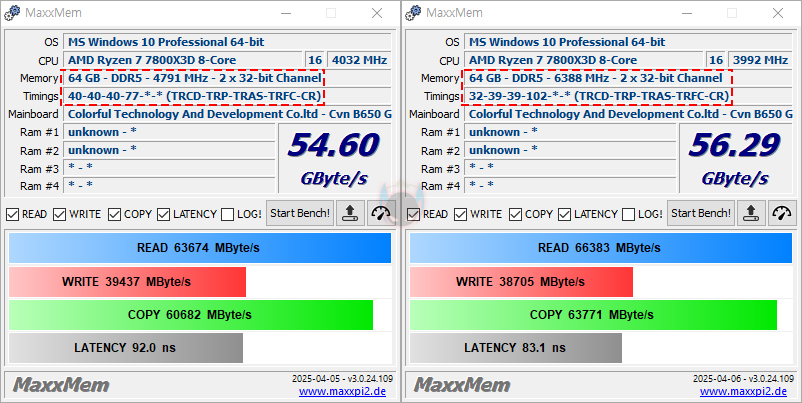The image size is (802, 403).
Task: Click the Mainboard field in left window
Action: [x=227, y=114]
